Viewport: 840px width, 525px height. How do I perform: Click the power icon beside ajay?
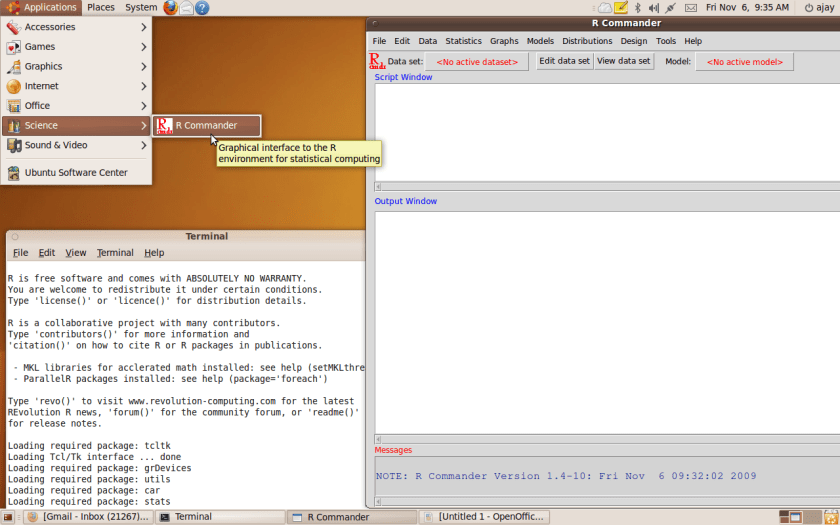coord(809,8)
